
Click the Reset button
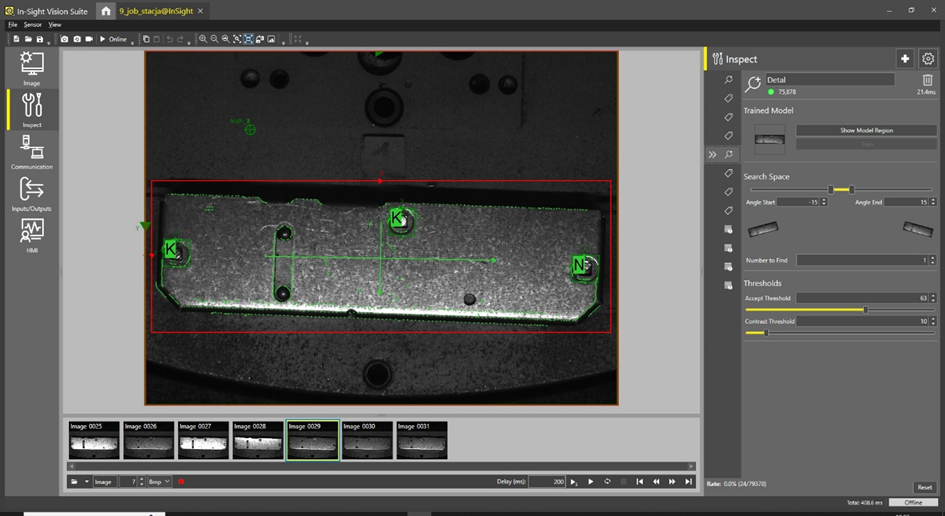pyautogui.click(x=925, y=487)
